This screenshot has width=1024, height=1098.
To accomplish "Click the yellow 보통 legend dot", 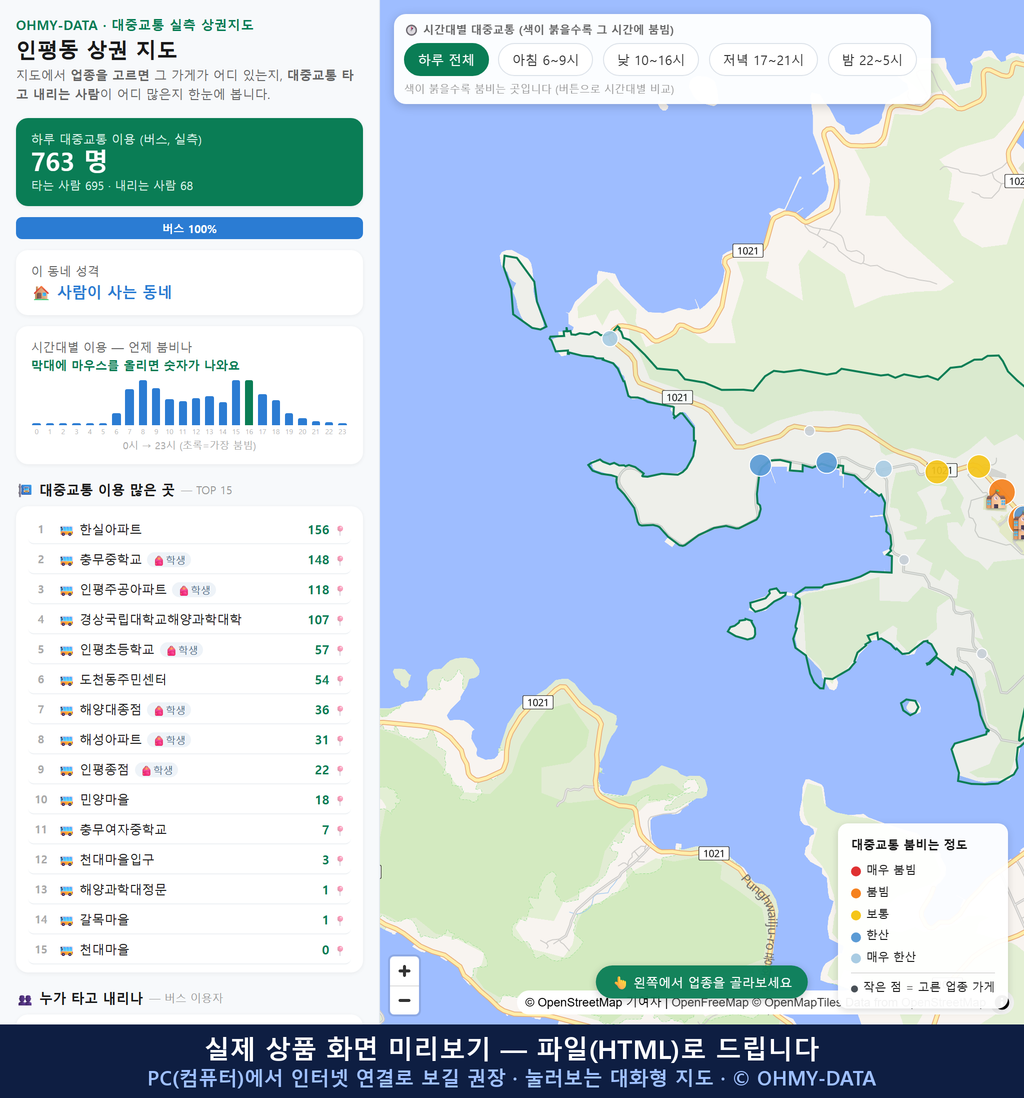I will [x=855, y=915].
